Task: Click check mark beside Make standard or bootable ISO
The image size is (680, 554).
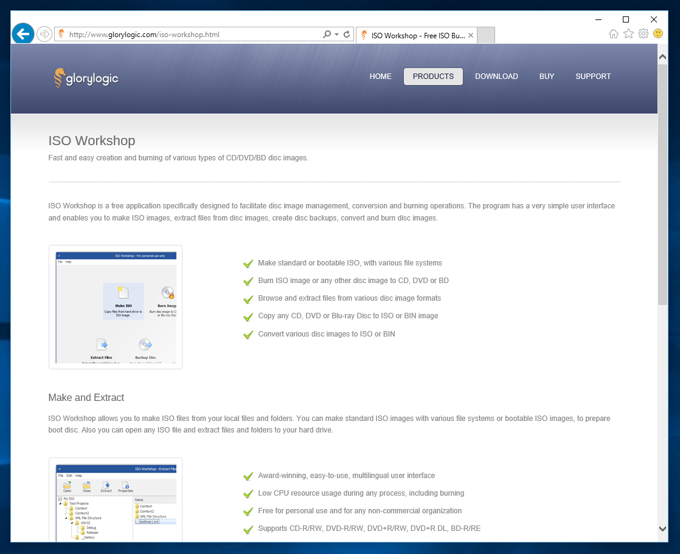Action: coord(248,264)
